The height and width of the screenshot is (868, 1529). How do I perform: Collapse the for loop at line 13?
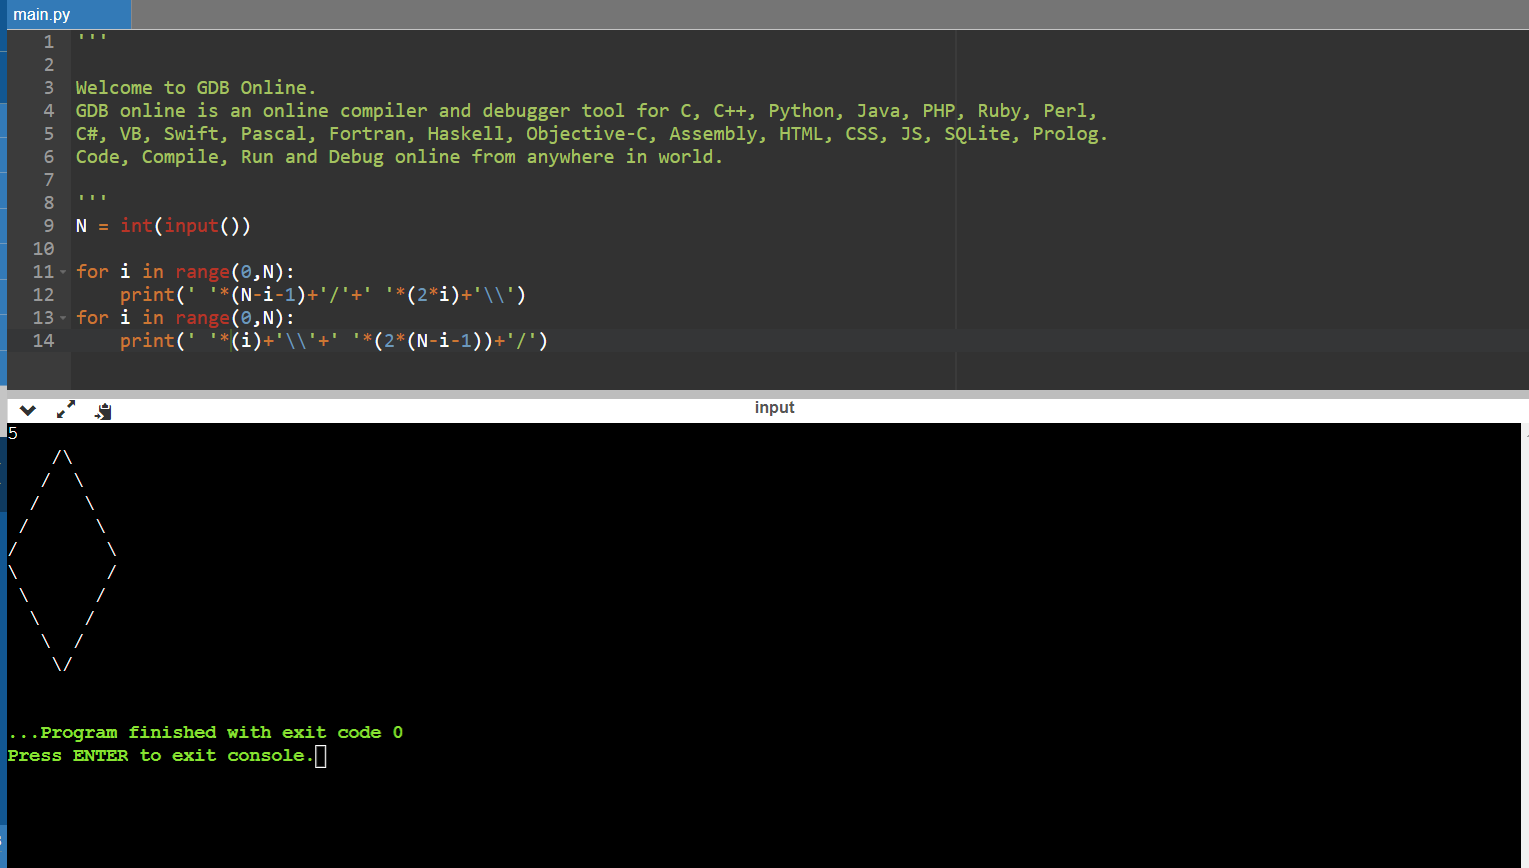[63, 318]
